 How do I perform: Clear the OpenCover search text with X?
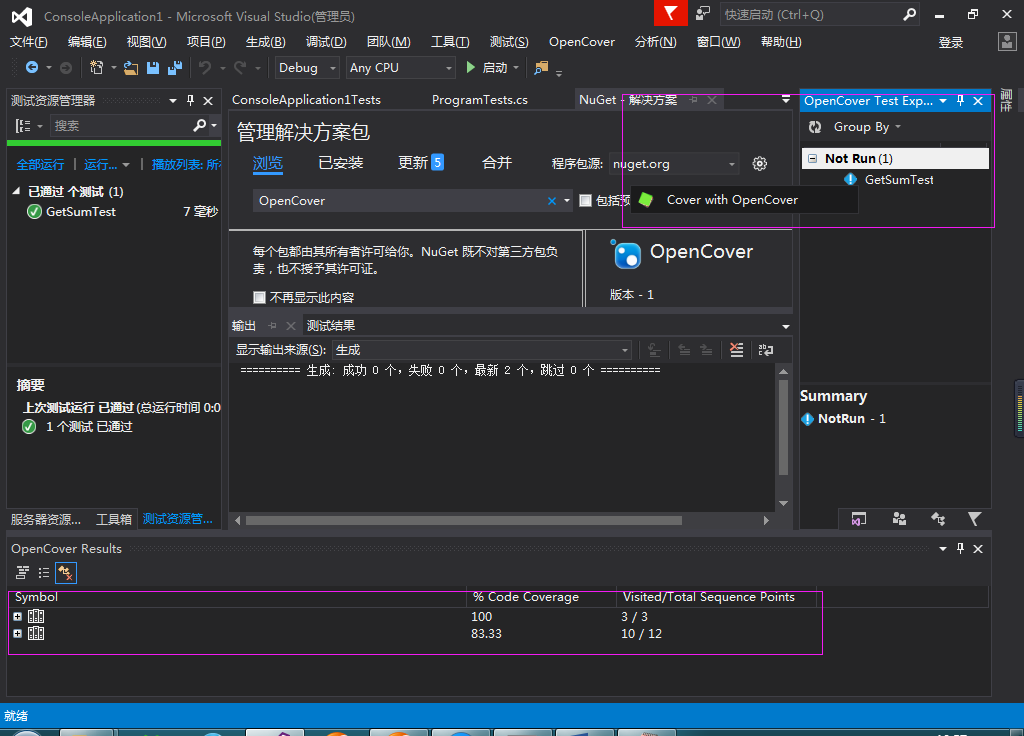coord(552,200)
